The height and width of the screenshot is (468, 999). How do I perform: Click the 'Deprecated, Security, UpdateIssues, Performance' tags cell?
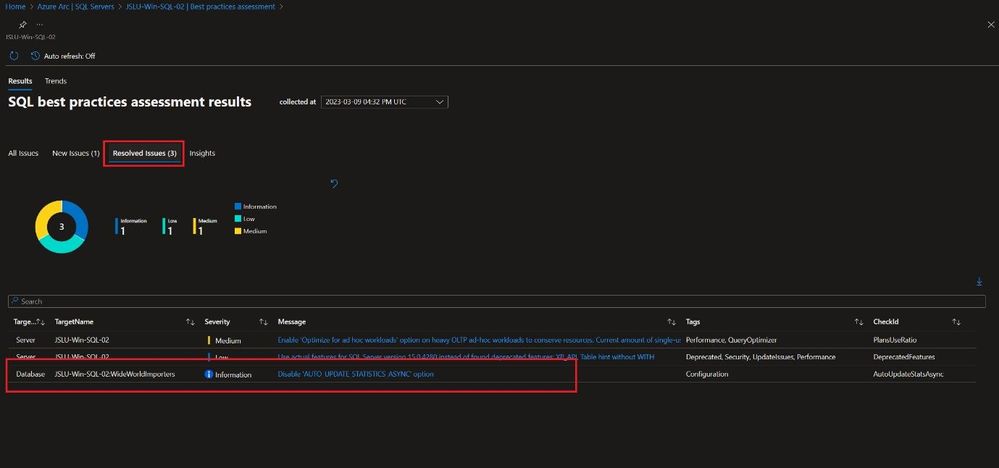tap(760, 357)
